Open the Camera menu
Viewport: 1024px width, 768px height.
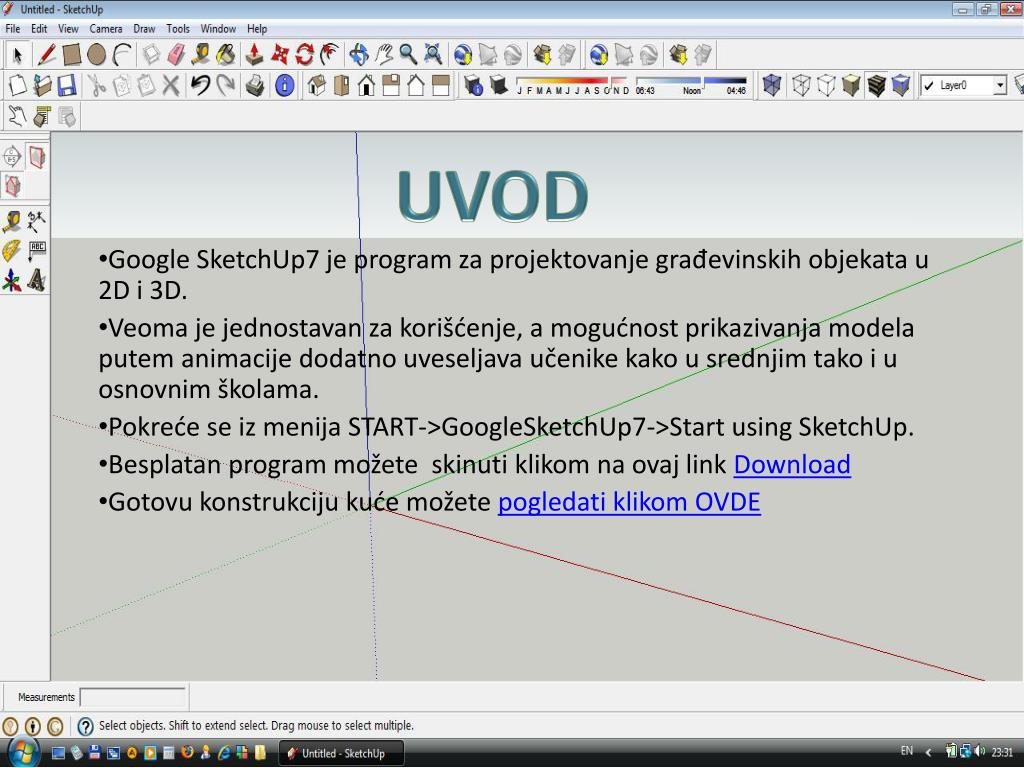pos(106,29)
